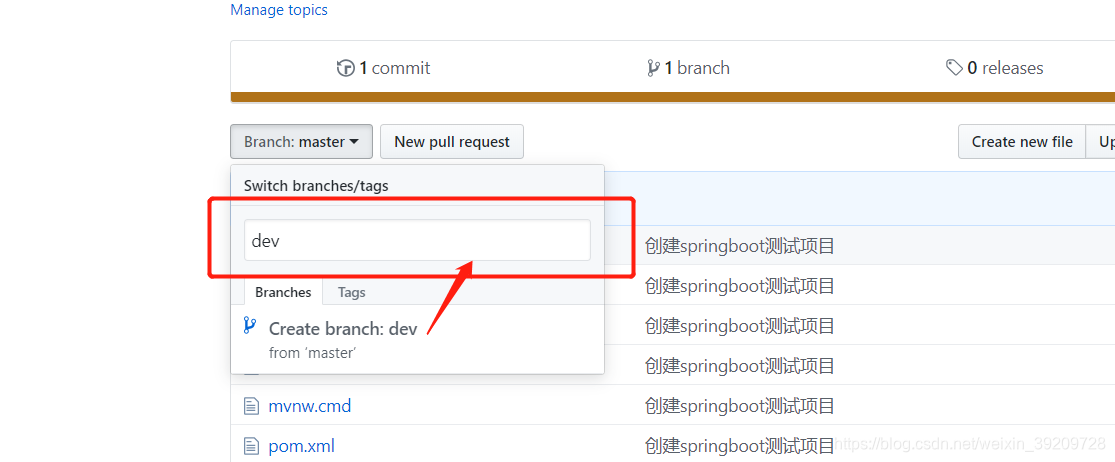Click the file icon next to mvnw.cmd
Viewport: 1115px width, 462px height.
[250, 407]
